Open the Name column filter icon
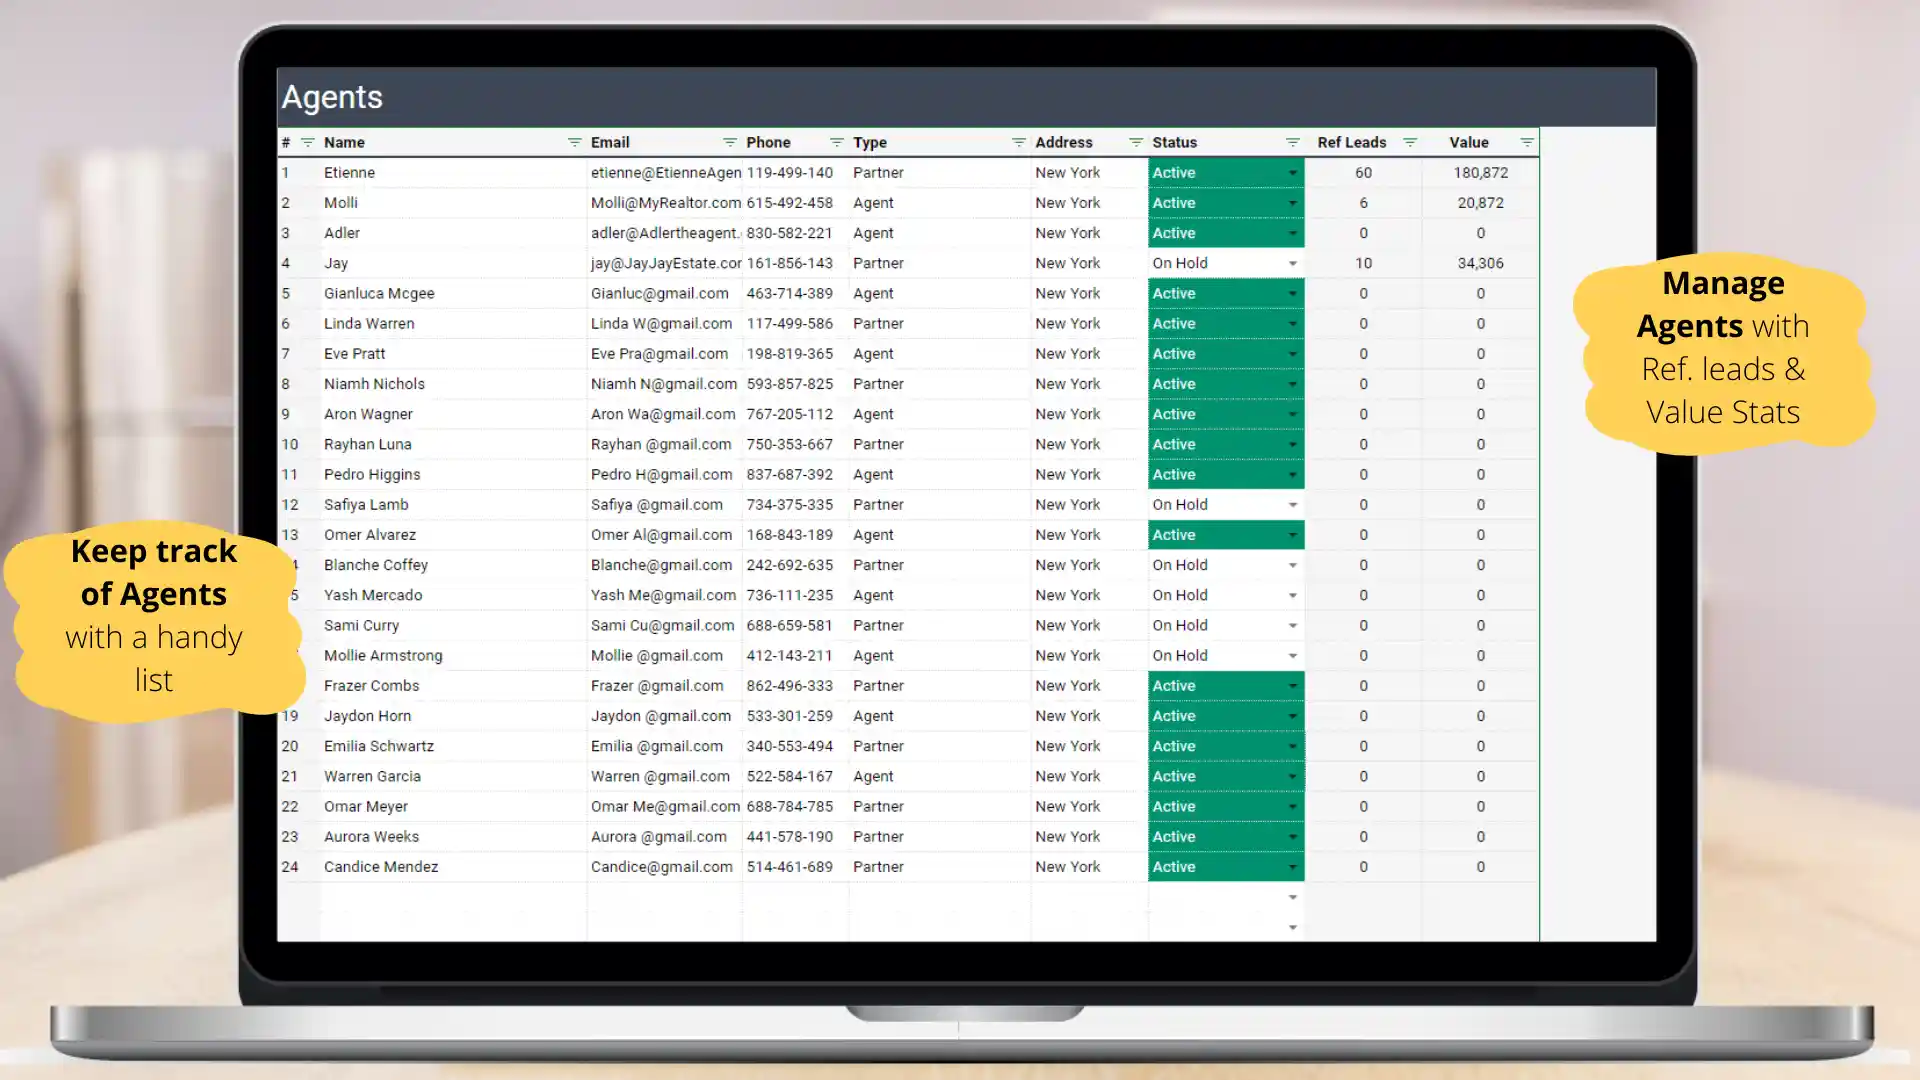 (x=574, y=143)
